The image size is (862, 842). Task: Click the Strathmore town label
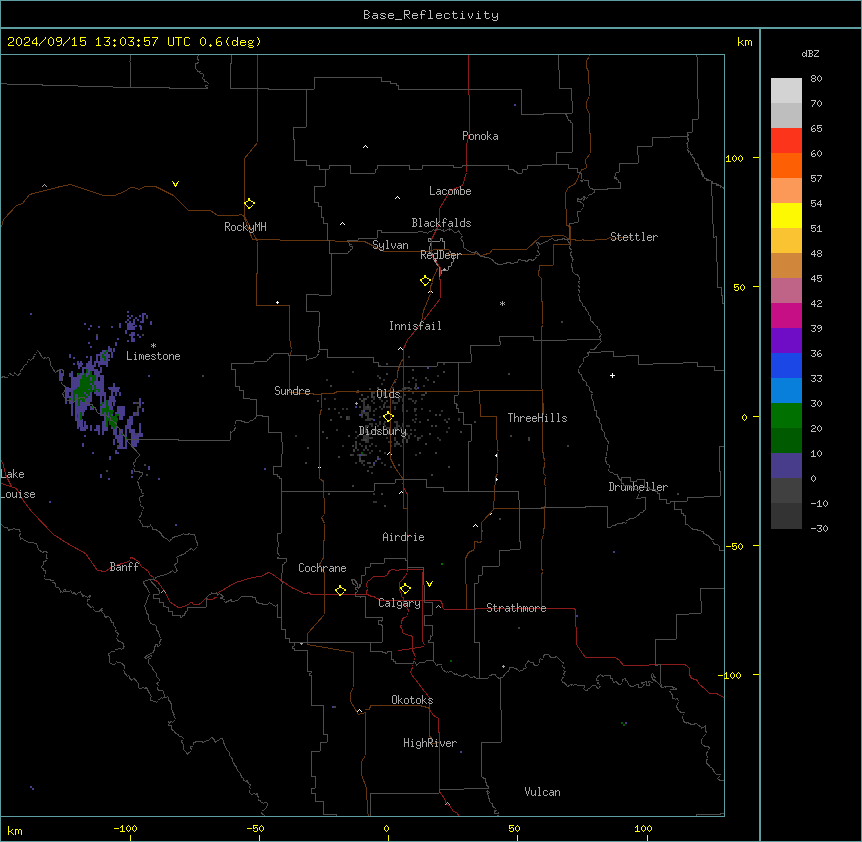click(x=516, y=608)
